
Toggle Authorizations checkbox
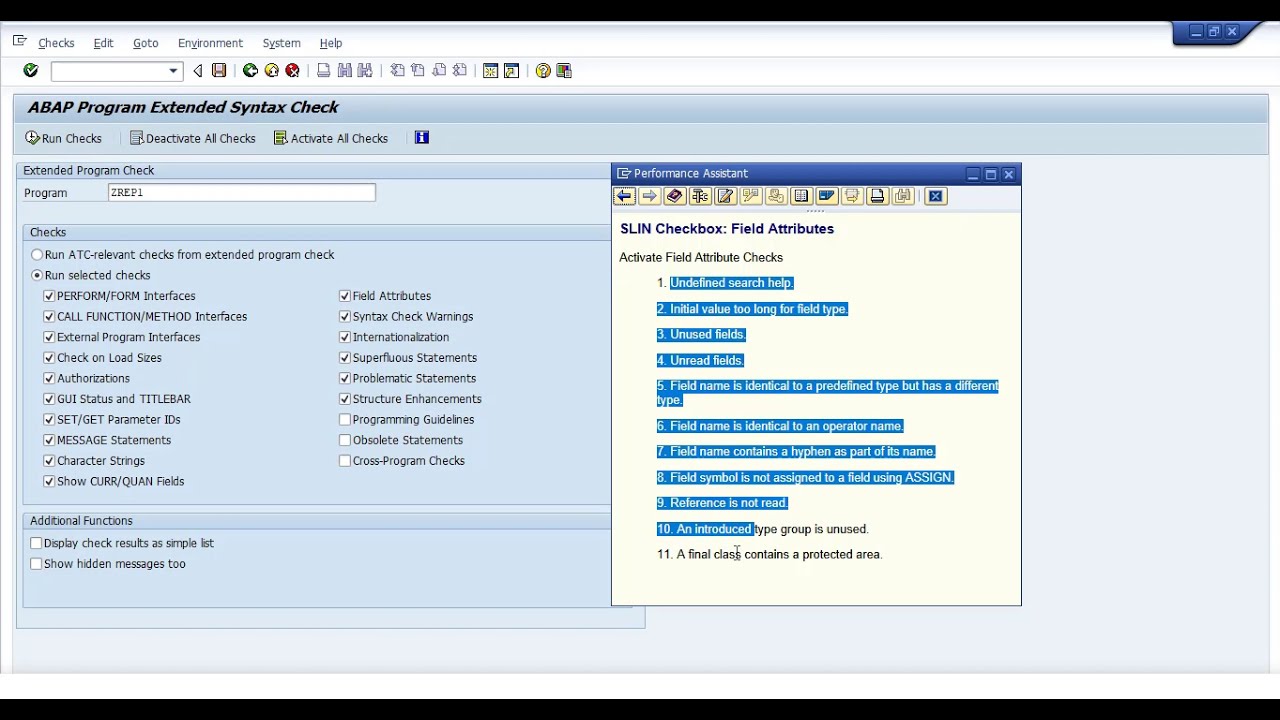point(49,378)
